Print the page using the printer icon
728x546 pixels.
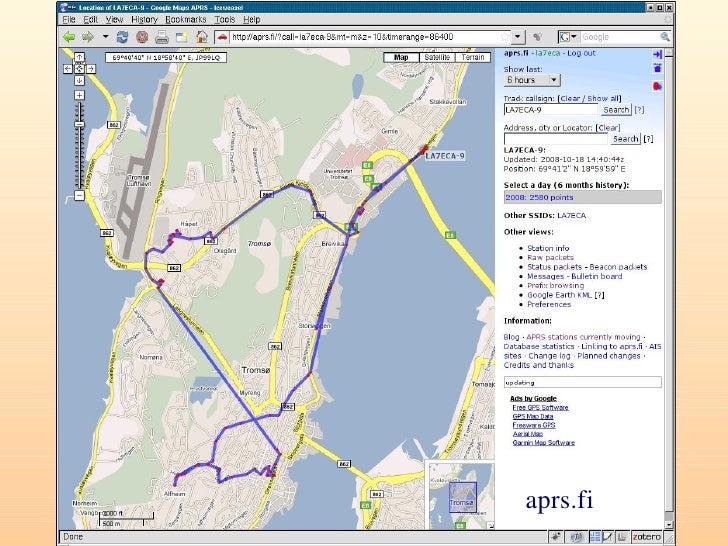(162, 37)
